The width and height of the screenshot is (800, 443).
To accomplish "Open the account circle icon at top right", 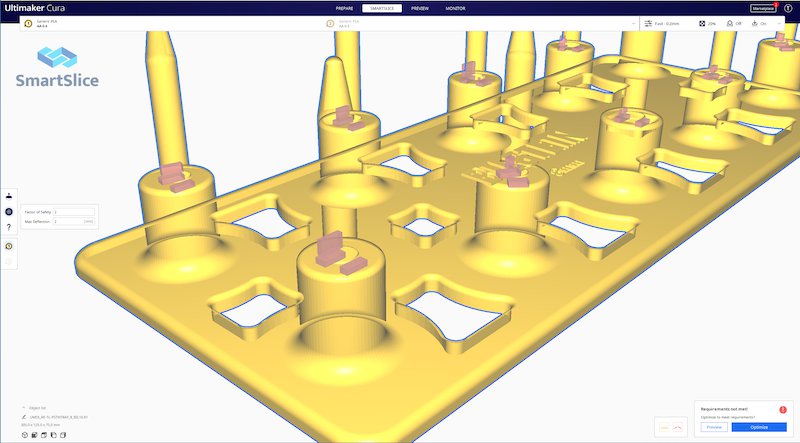I will point(789,8).
